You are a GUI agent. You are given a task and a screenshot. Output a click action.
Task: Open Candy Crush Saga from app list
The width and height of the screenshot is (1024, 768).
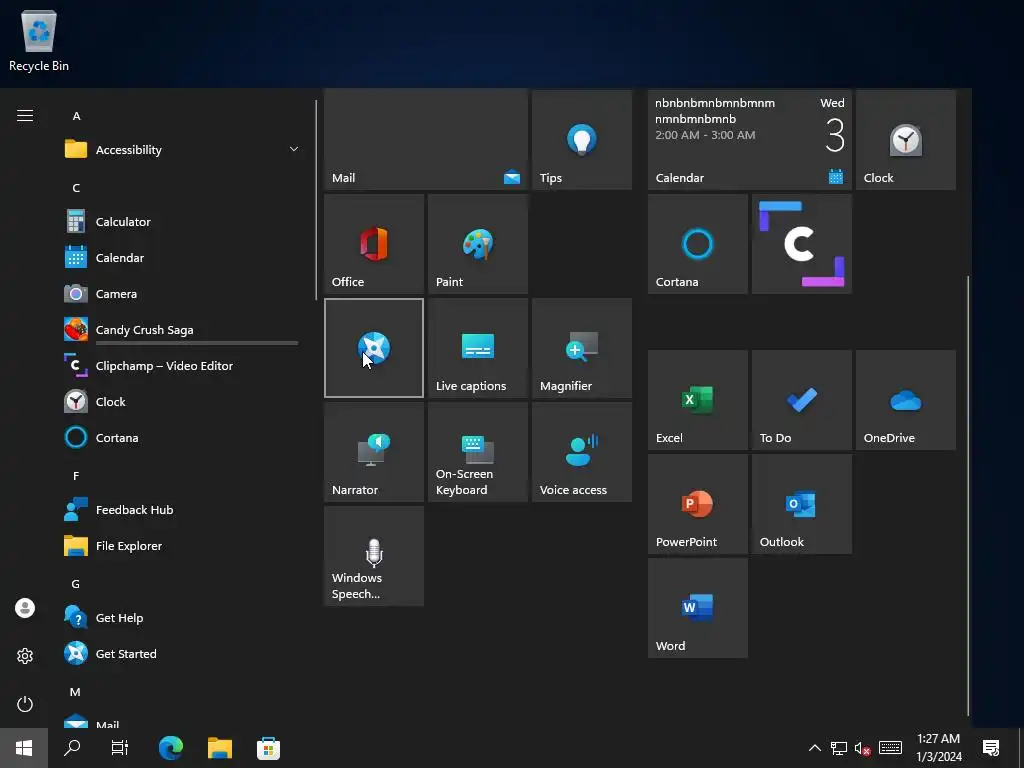point(183,330)
